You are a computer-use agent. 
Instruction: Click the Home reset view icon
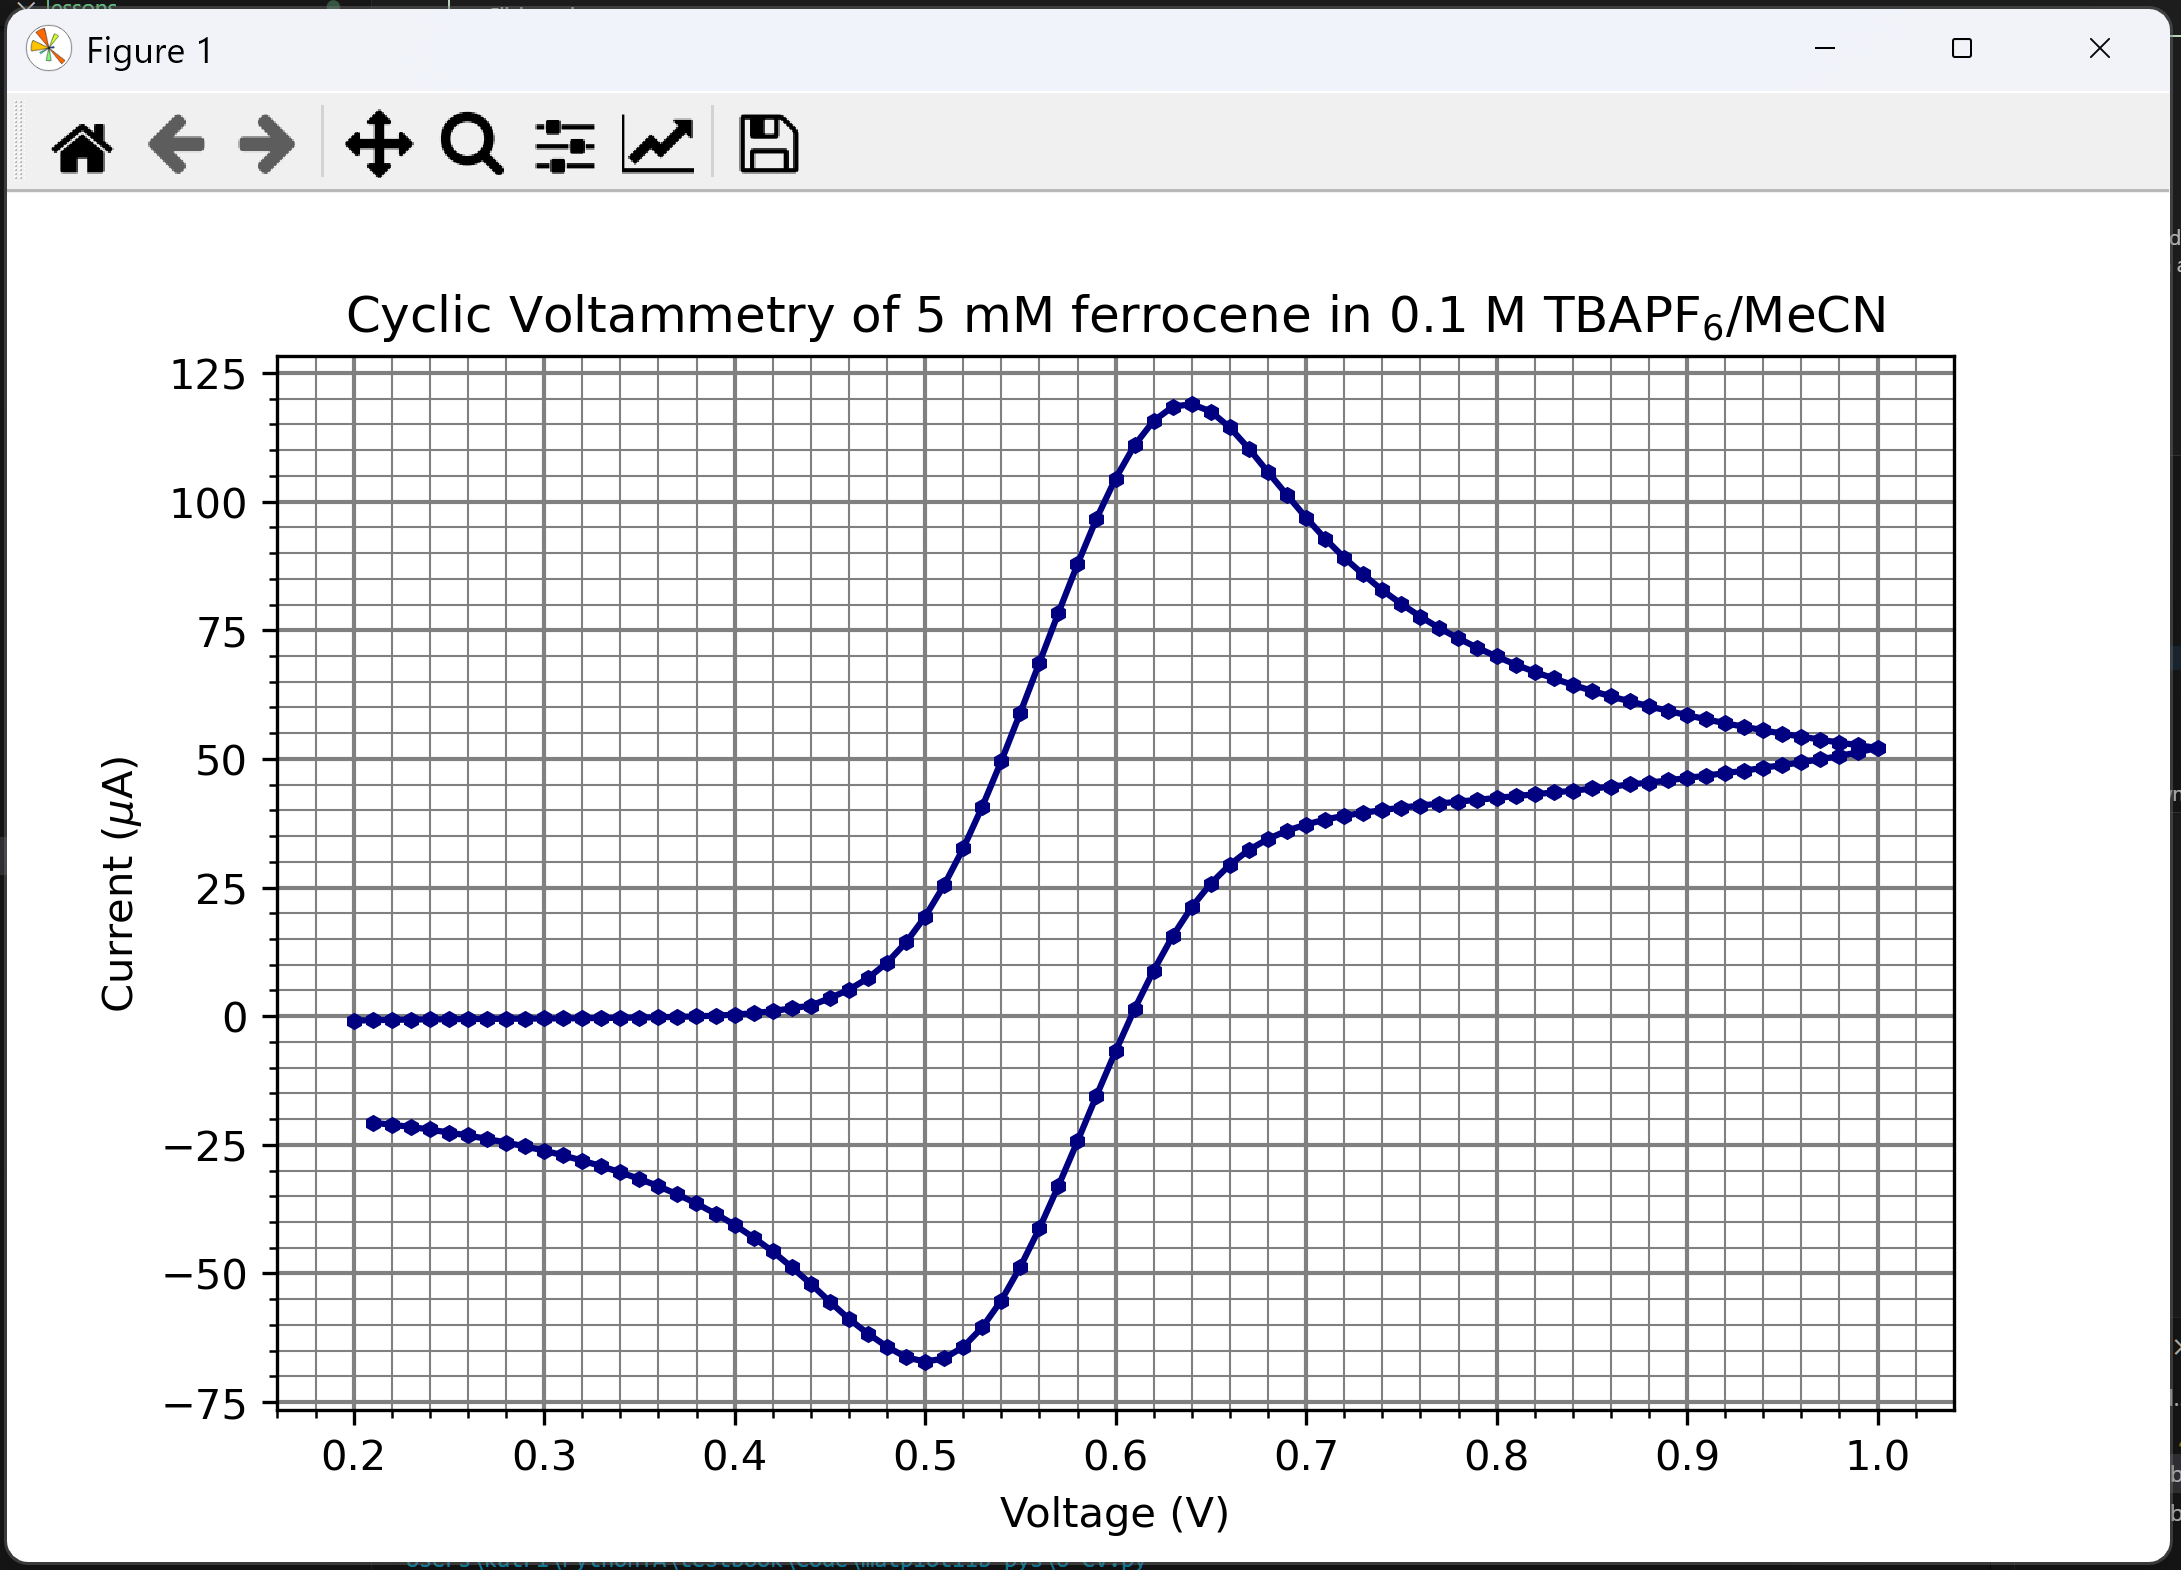82,146
